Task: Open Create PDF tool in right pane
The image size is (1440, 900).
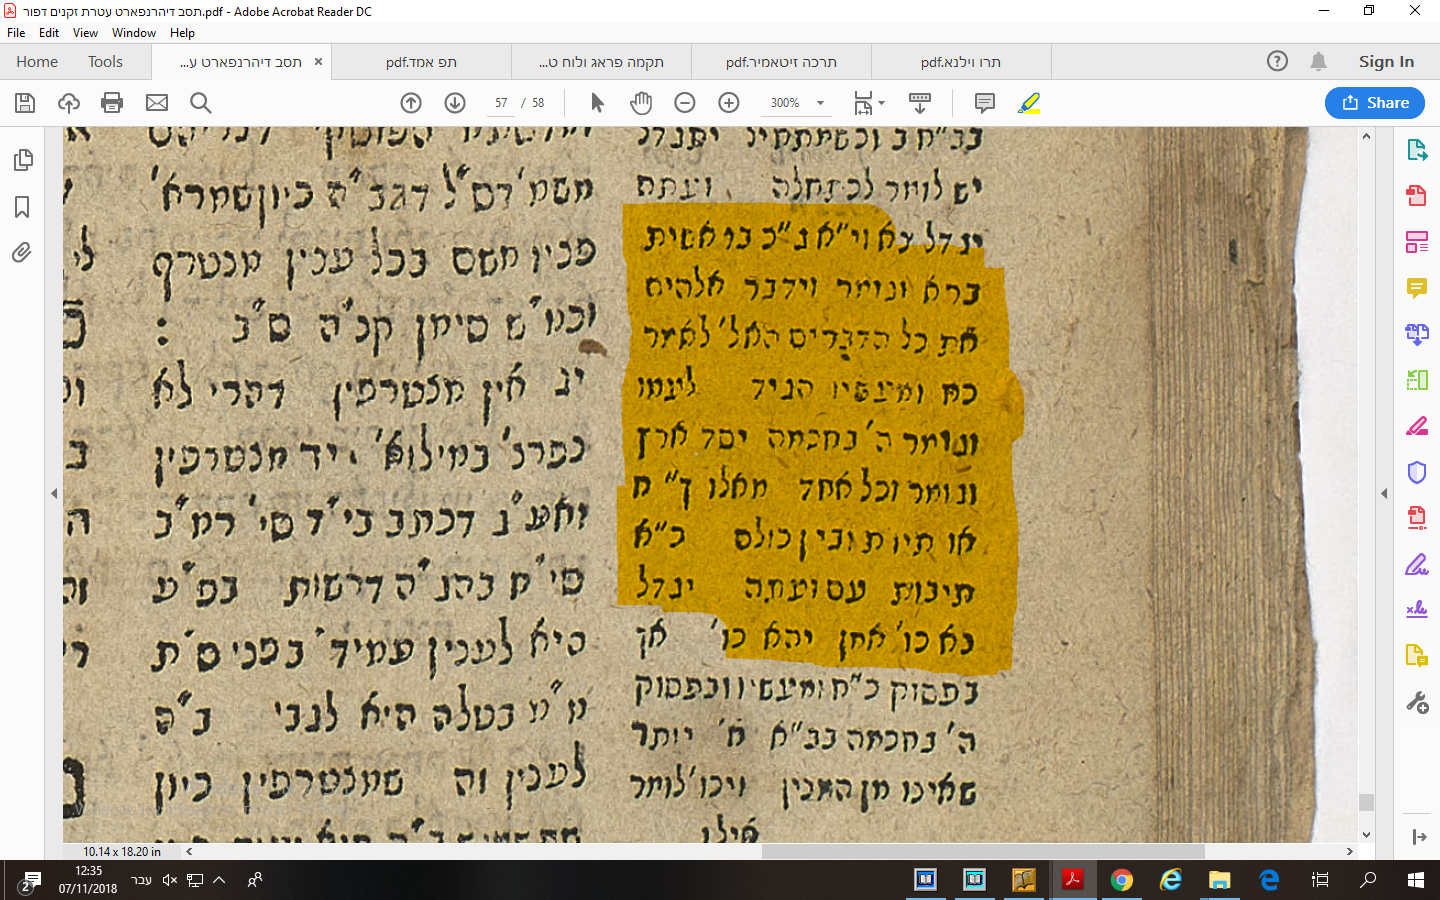Action: pyautogui.click(x=1417, y=195)
